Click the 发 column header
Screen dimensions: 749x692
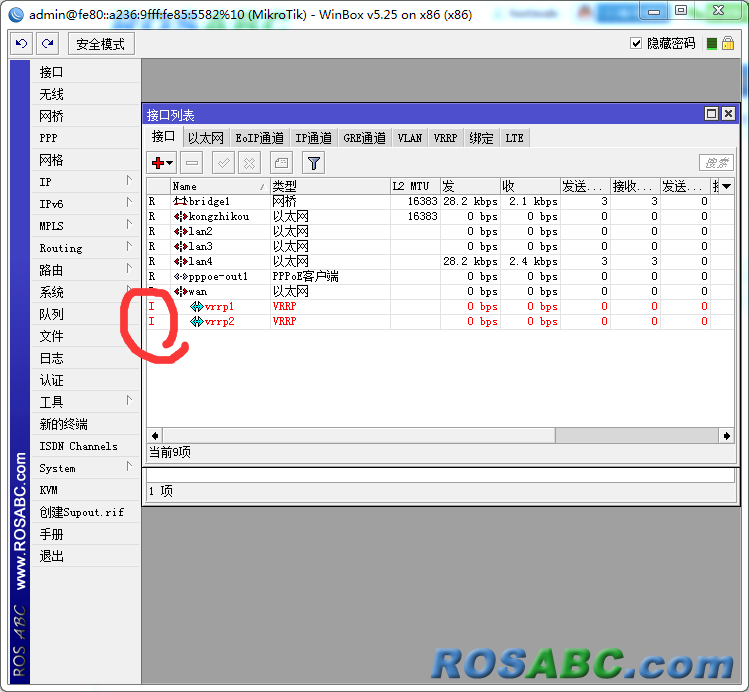470,186
